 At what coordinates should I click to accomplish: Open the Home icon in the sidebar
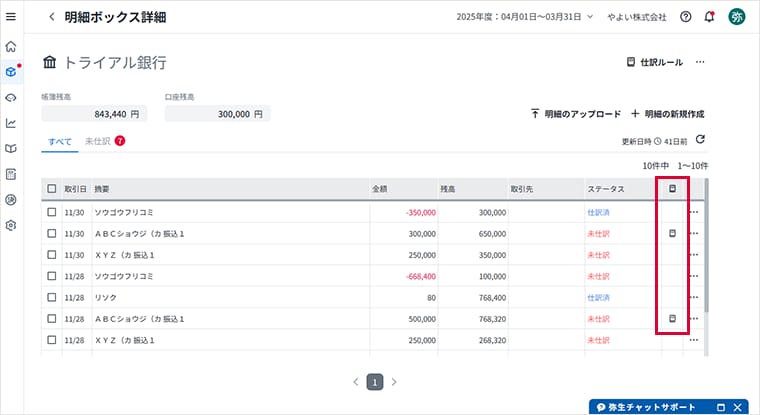tap(11, 46)
